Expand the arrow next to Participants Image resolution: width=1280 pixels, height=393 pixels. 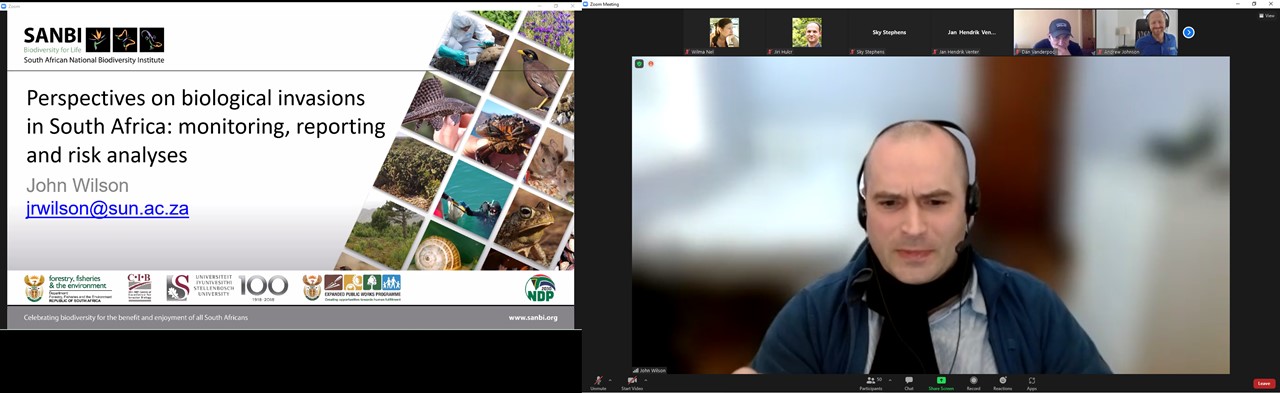pos(890,380)
